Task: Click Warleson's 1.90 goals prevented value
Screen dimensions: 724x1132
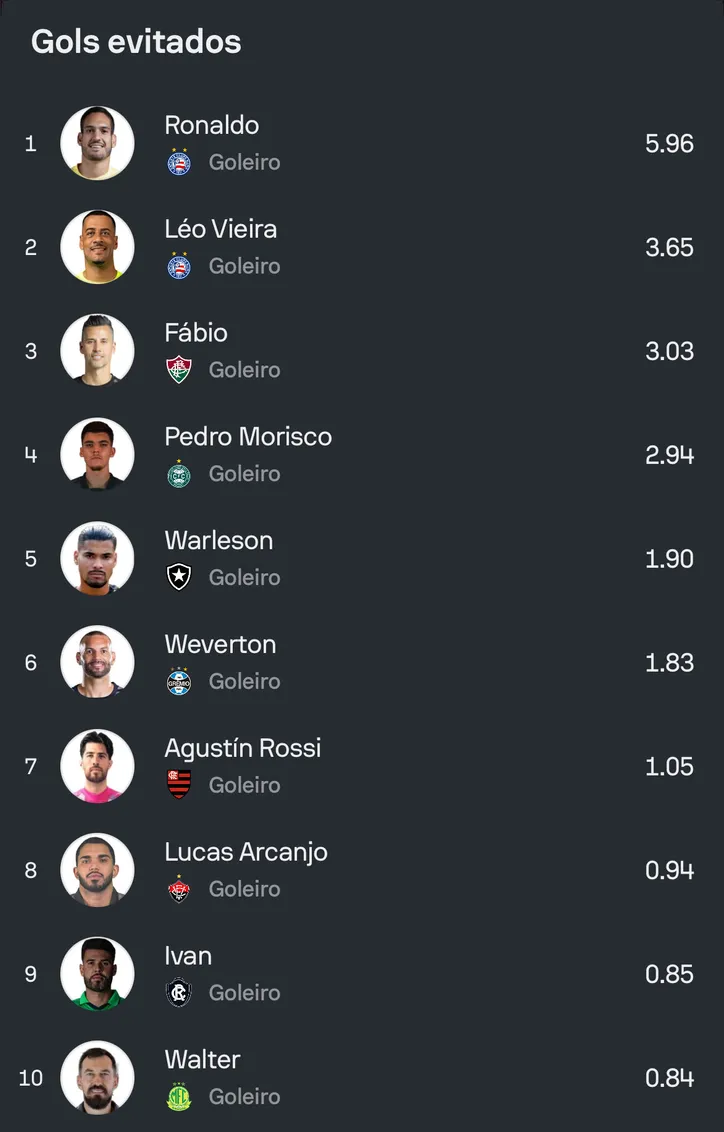Action: [669, 559]
